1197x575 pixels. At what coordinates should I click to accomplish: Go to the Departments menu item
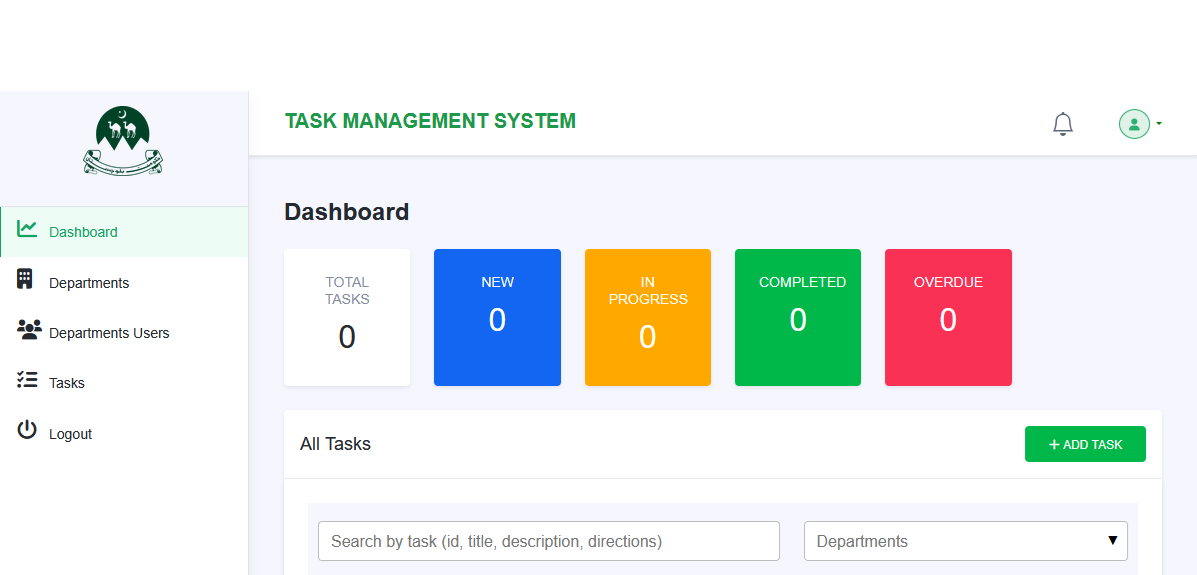tap(89, 283)
